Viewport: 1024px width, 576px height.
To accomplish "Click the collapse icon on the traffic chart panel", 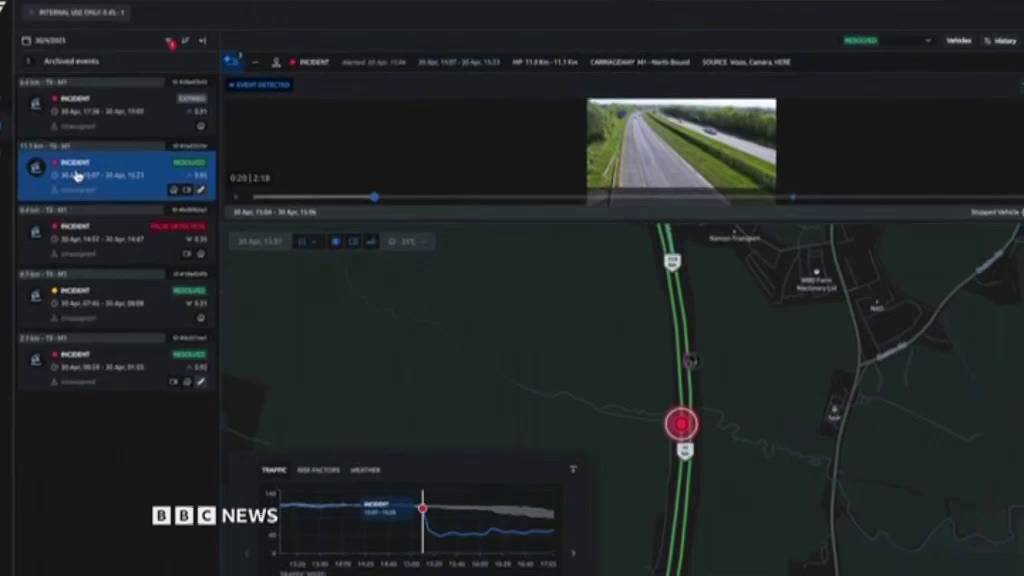I will (573, 469).
